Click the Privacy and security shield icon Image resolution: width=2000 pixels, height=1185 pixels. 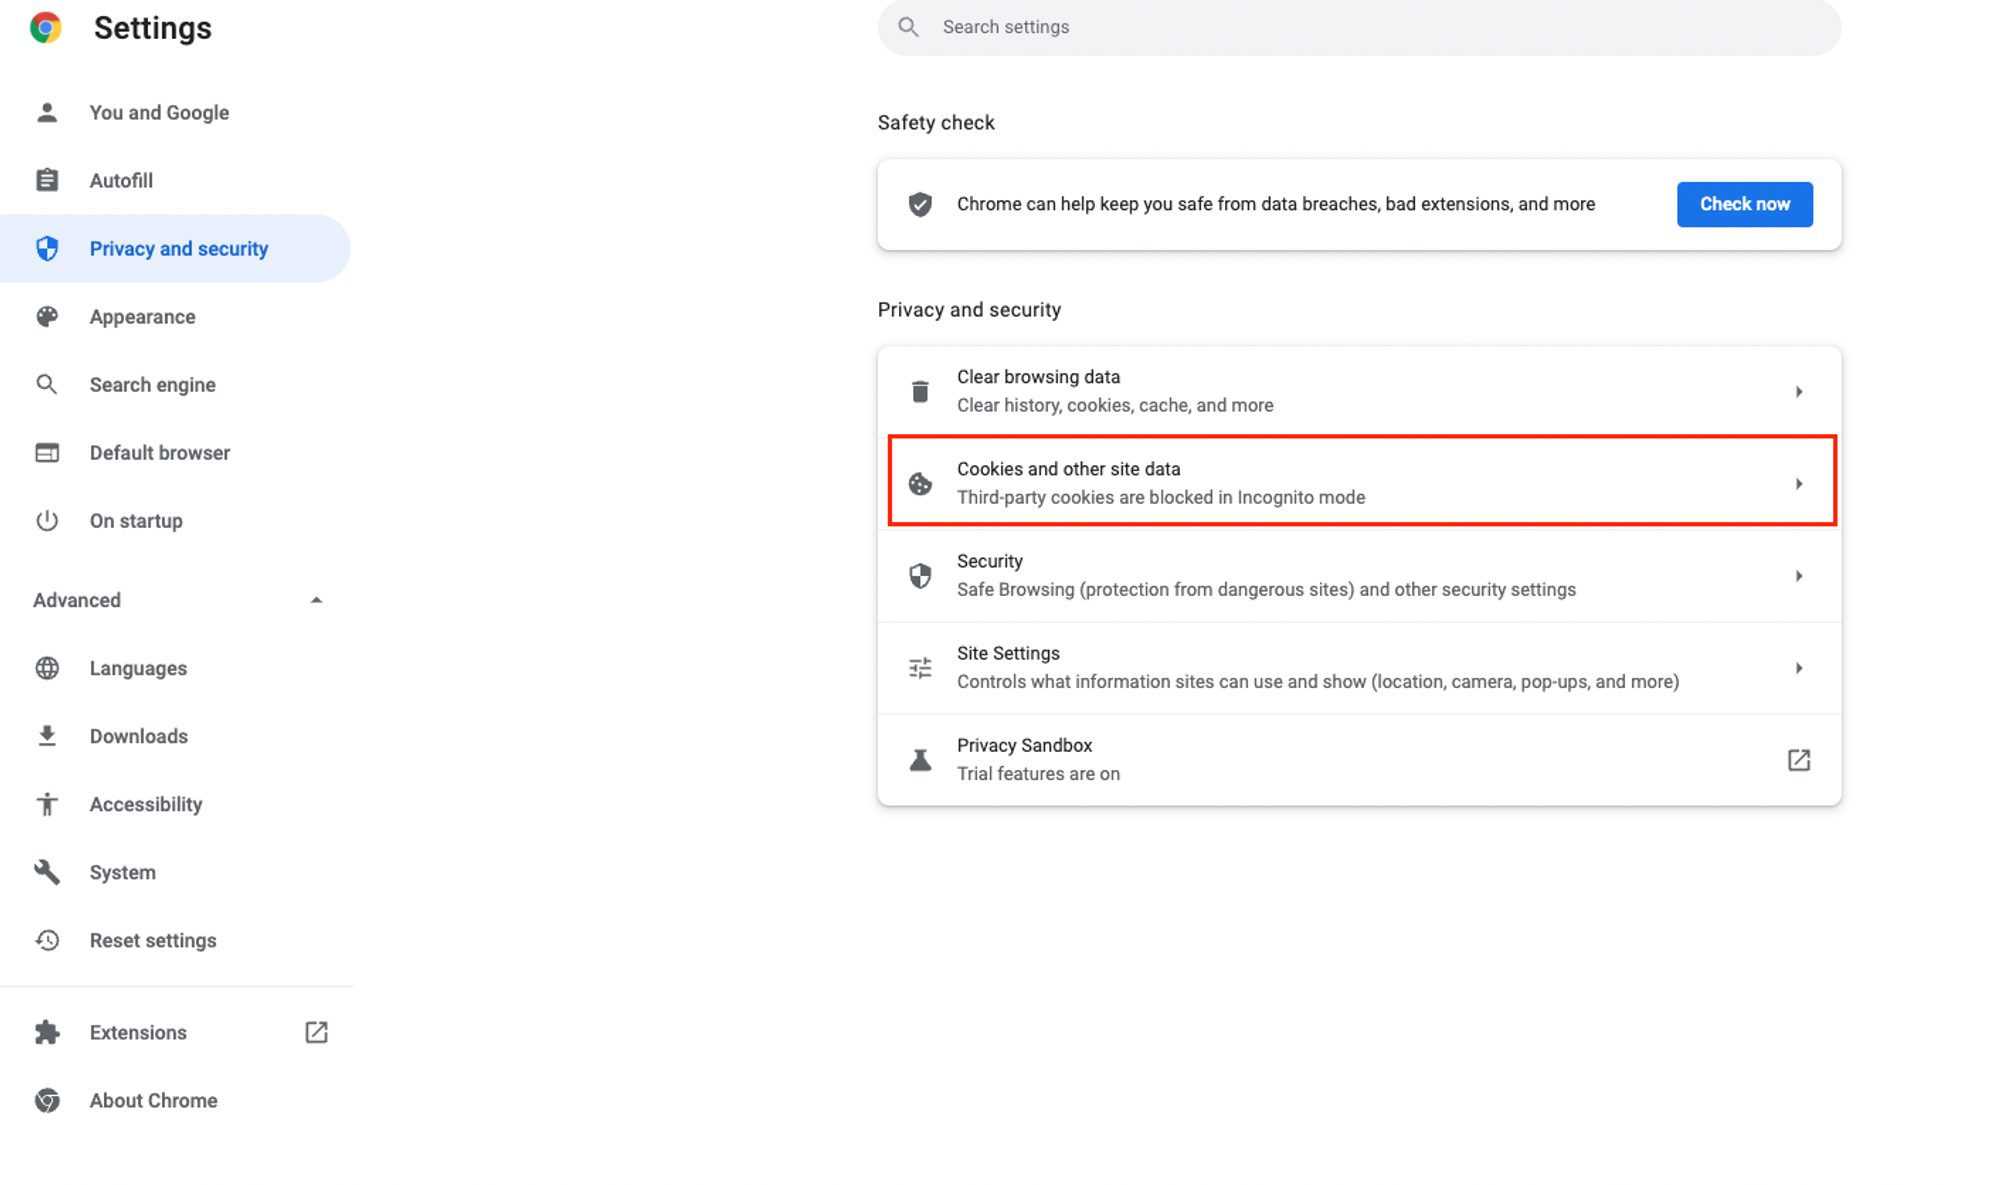point(47,248)
